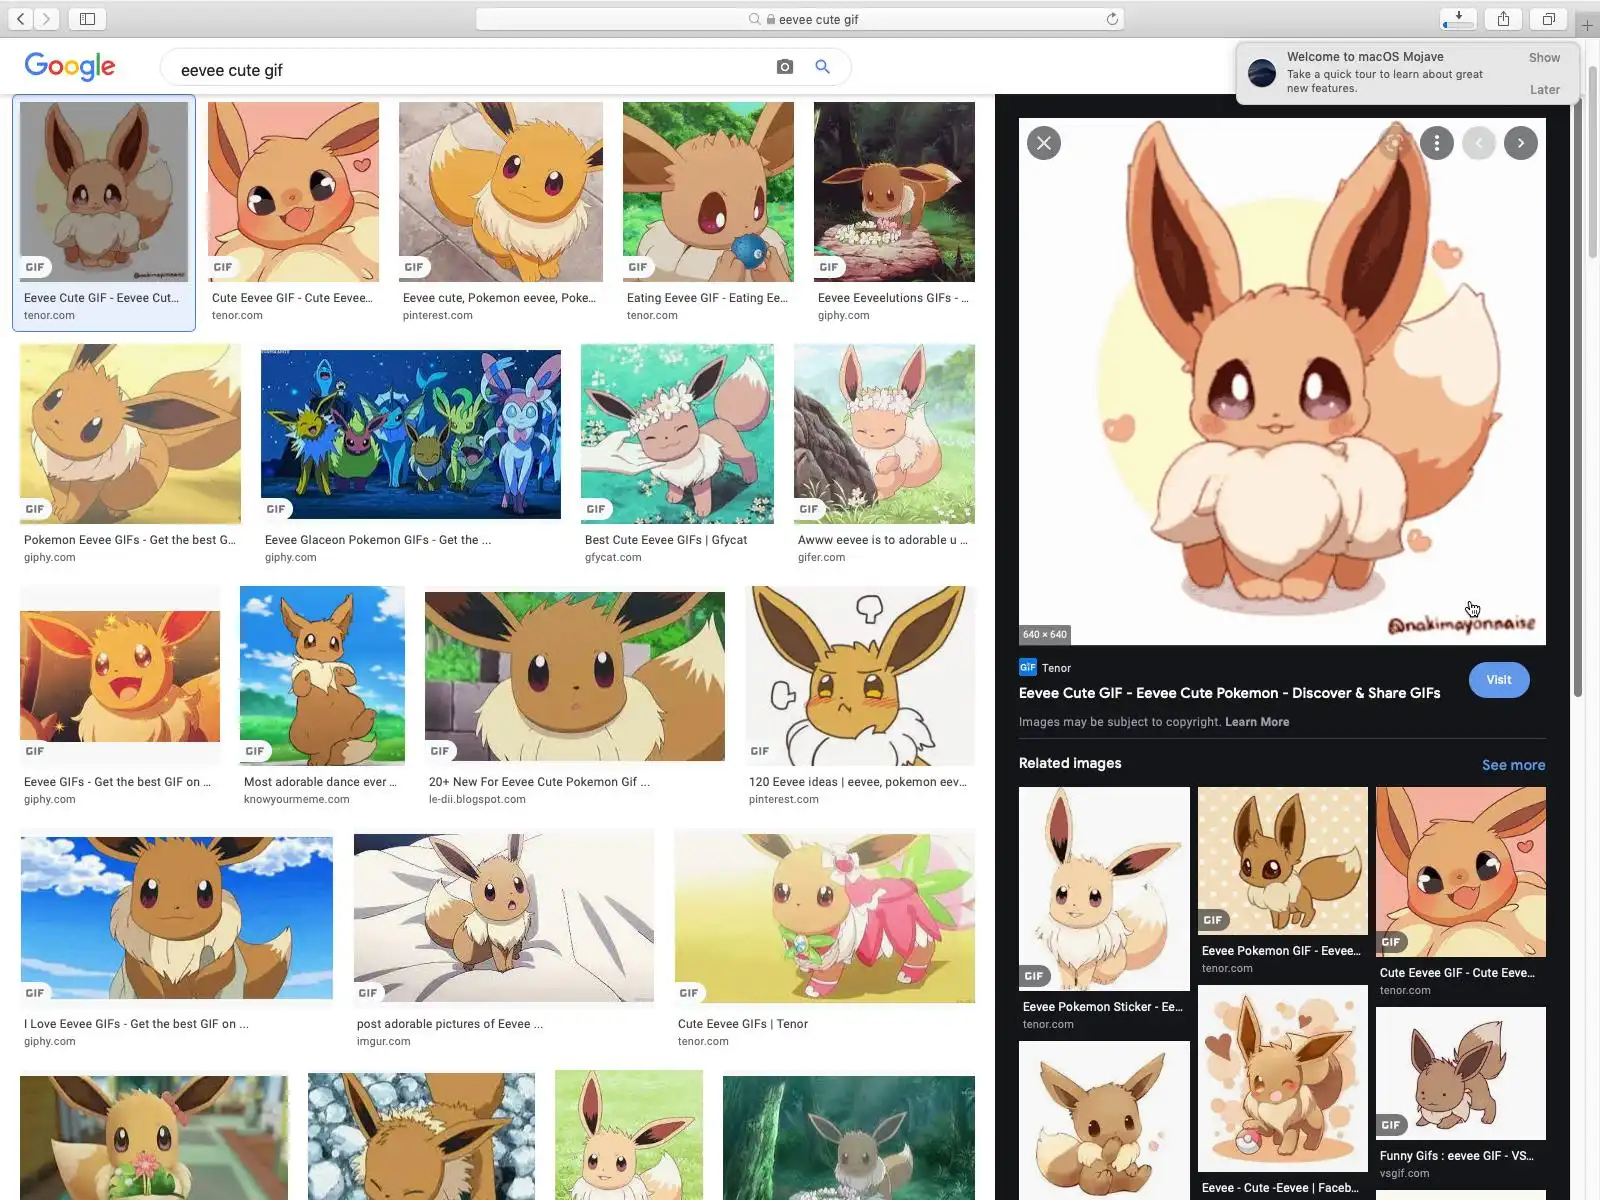This screenshot has height=1200, width=1600.
Task: Open the 'I Love Eevee GIFs' thumbnail
Action: pos(177,918)
